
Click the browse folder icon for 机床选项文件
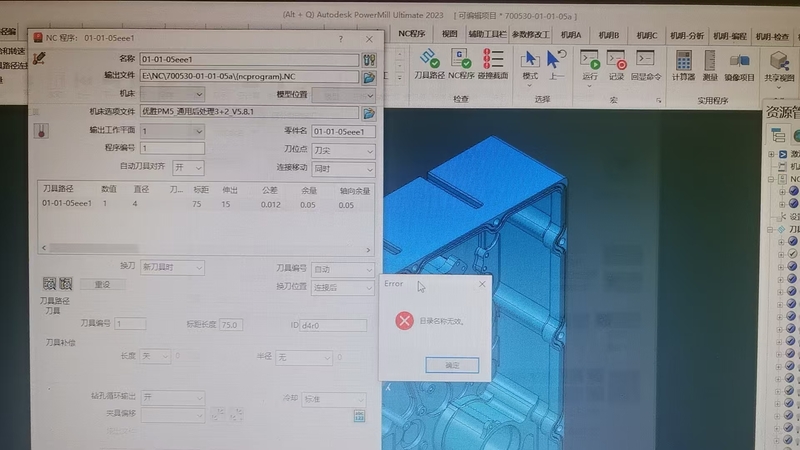click(369, 113)
